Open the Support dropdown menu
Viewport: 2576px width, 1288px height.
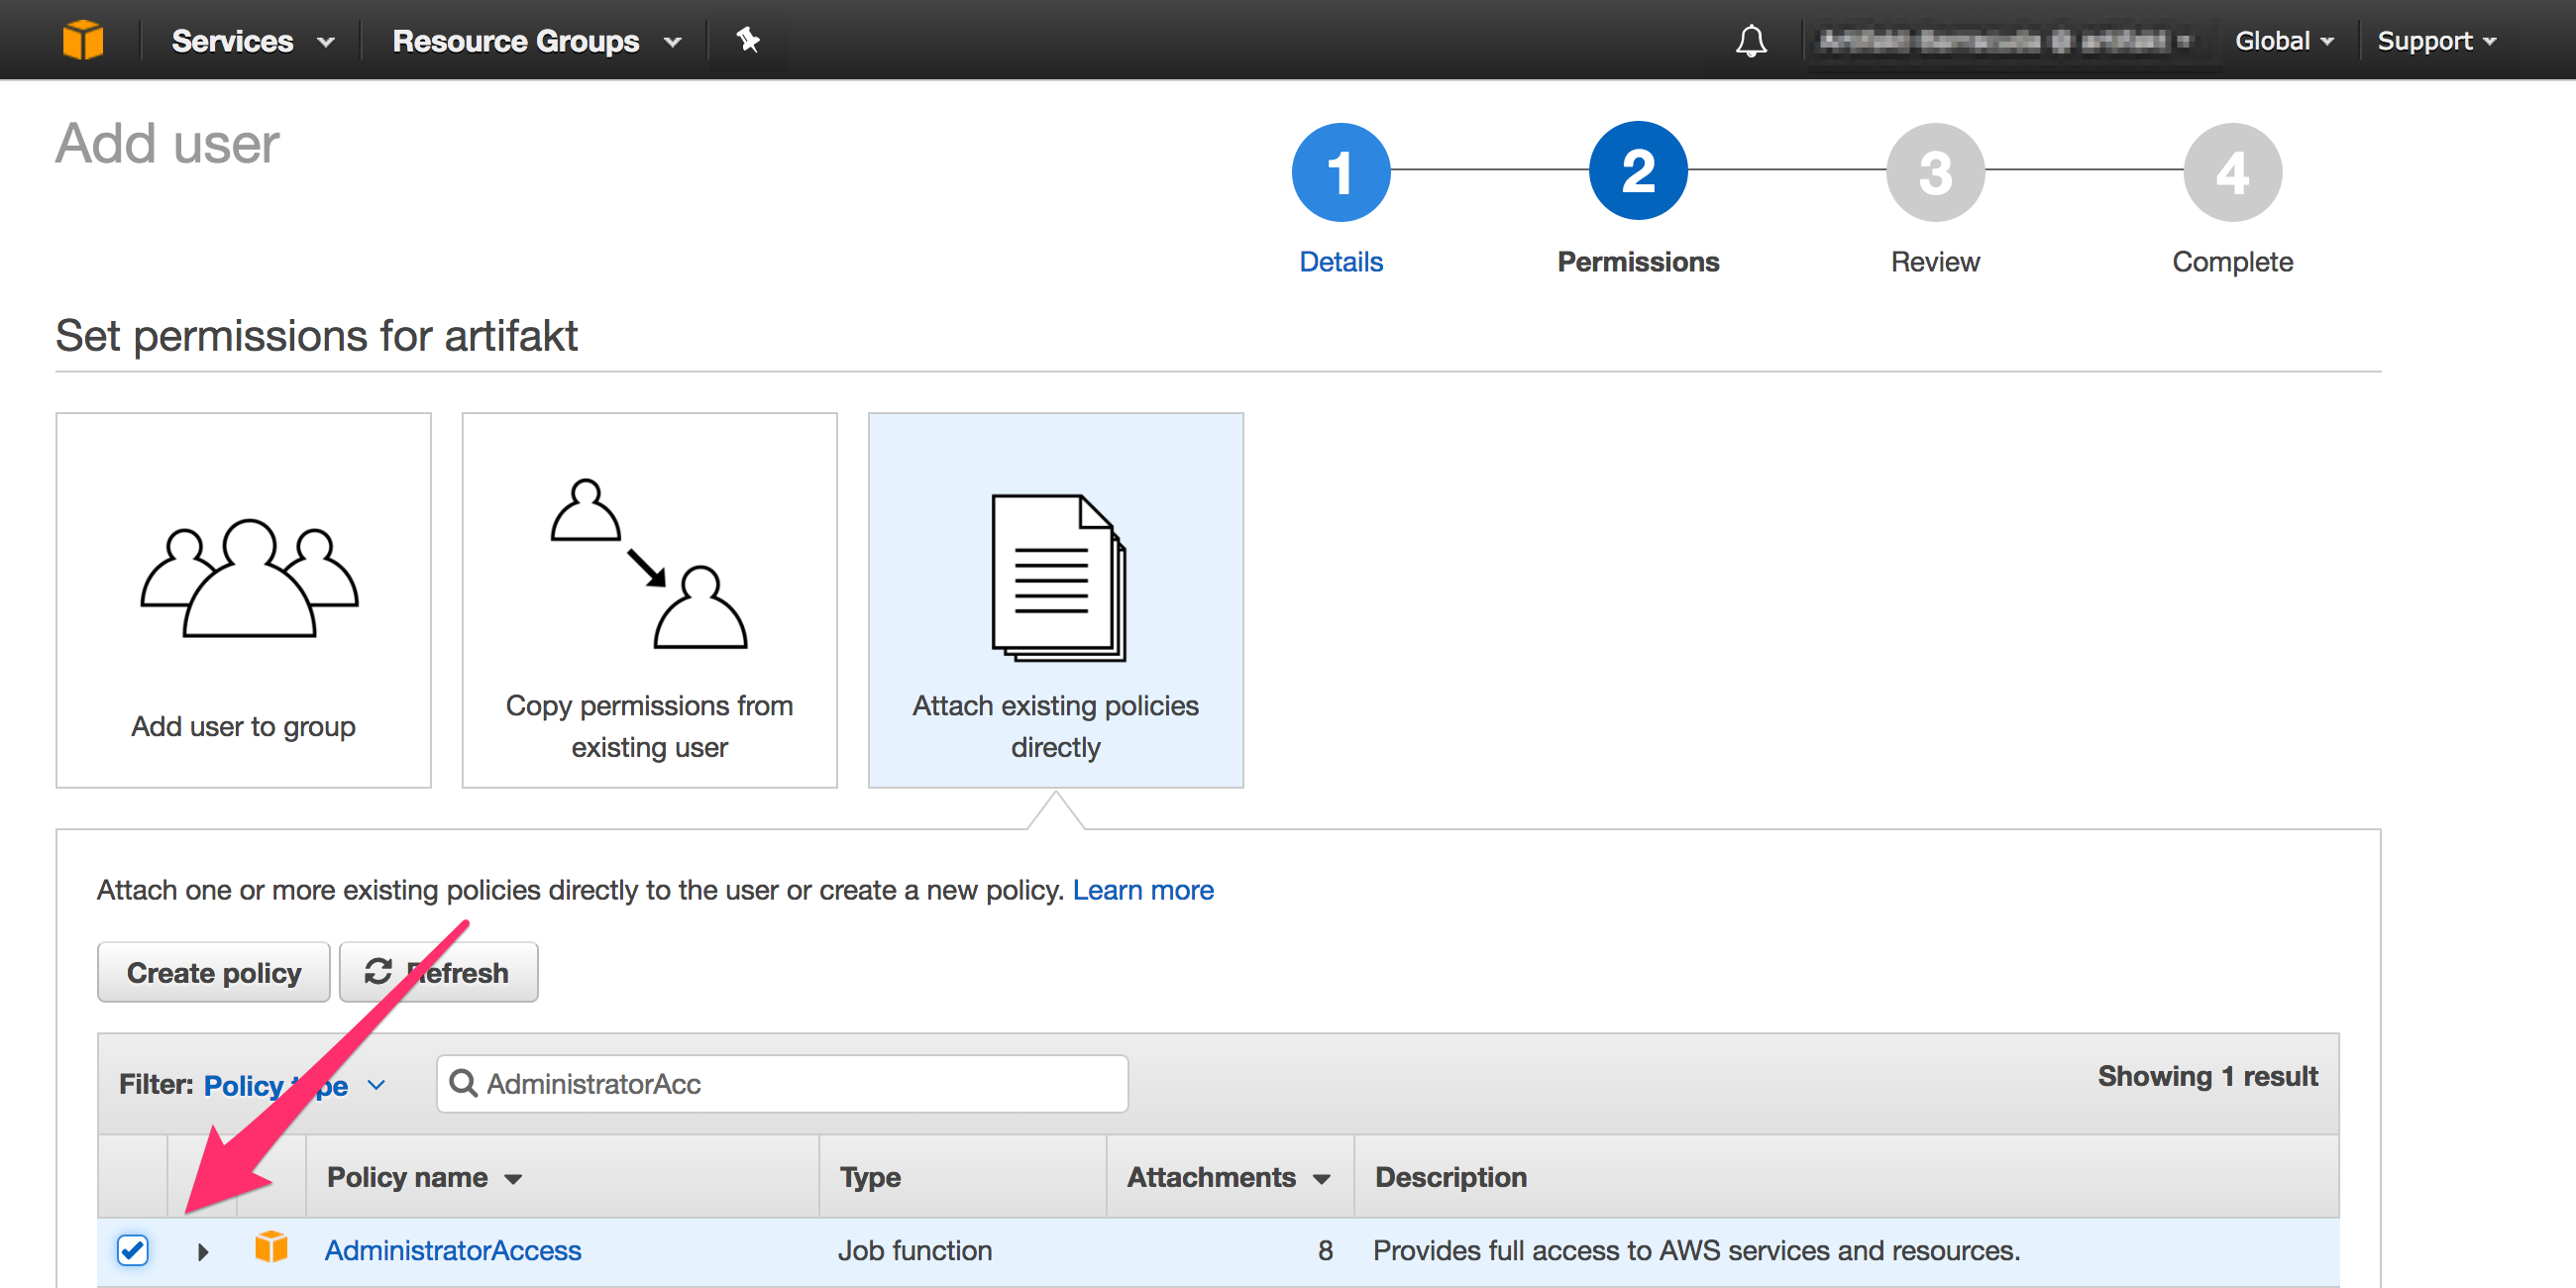(2437, 41)
